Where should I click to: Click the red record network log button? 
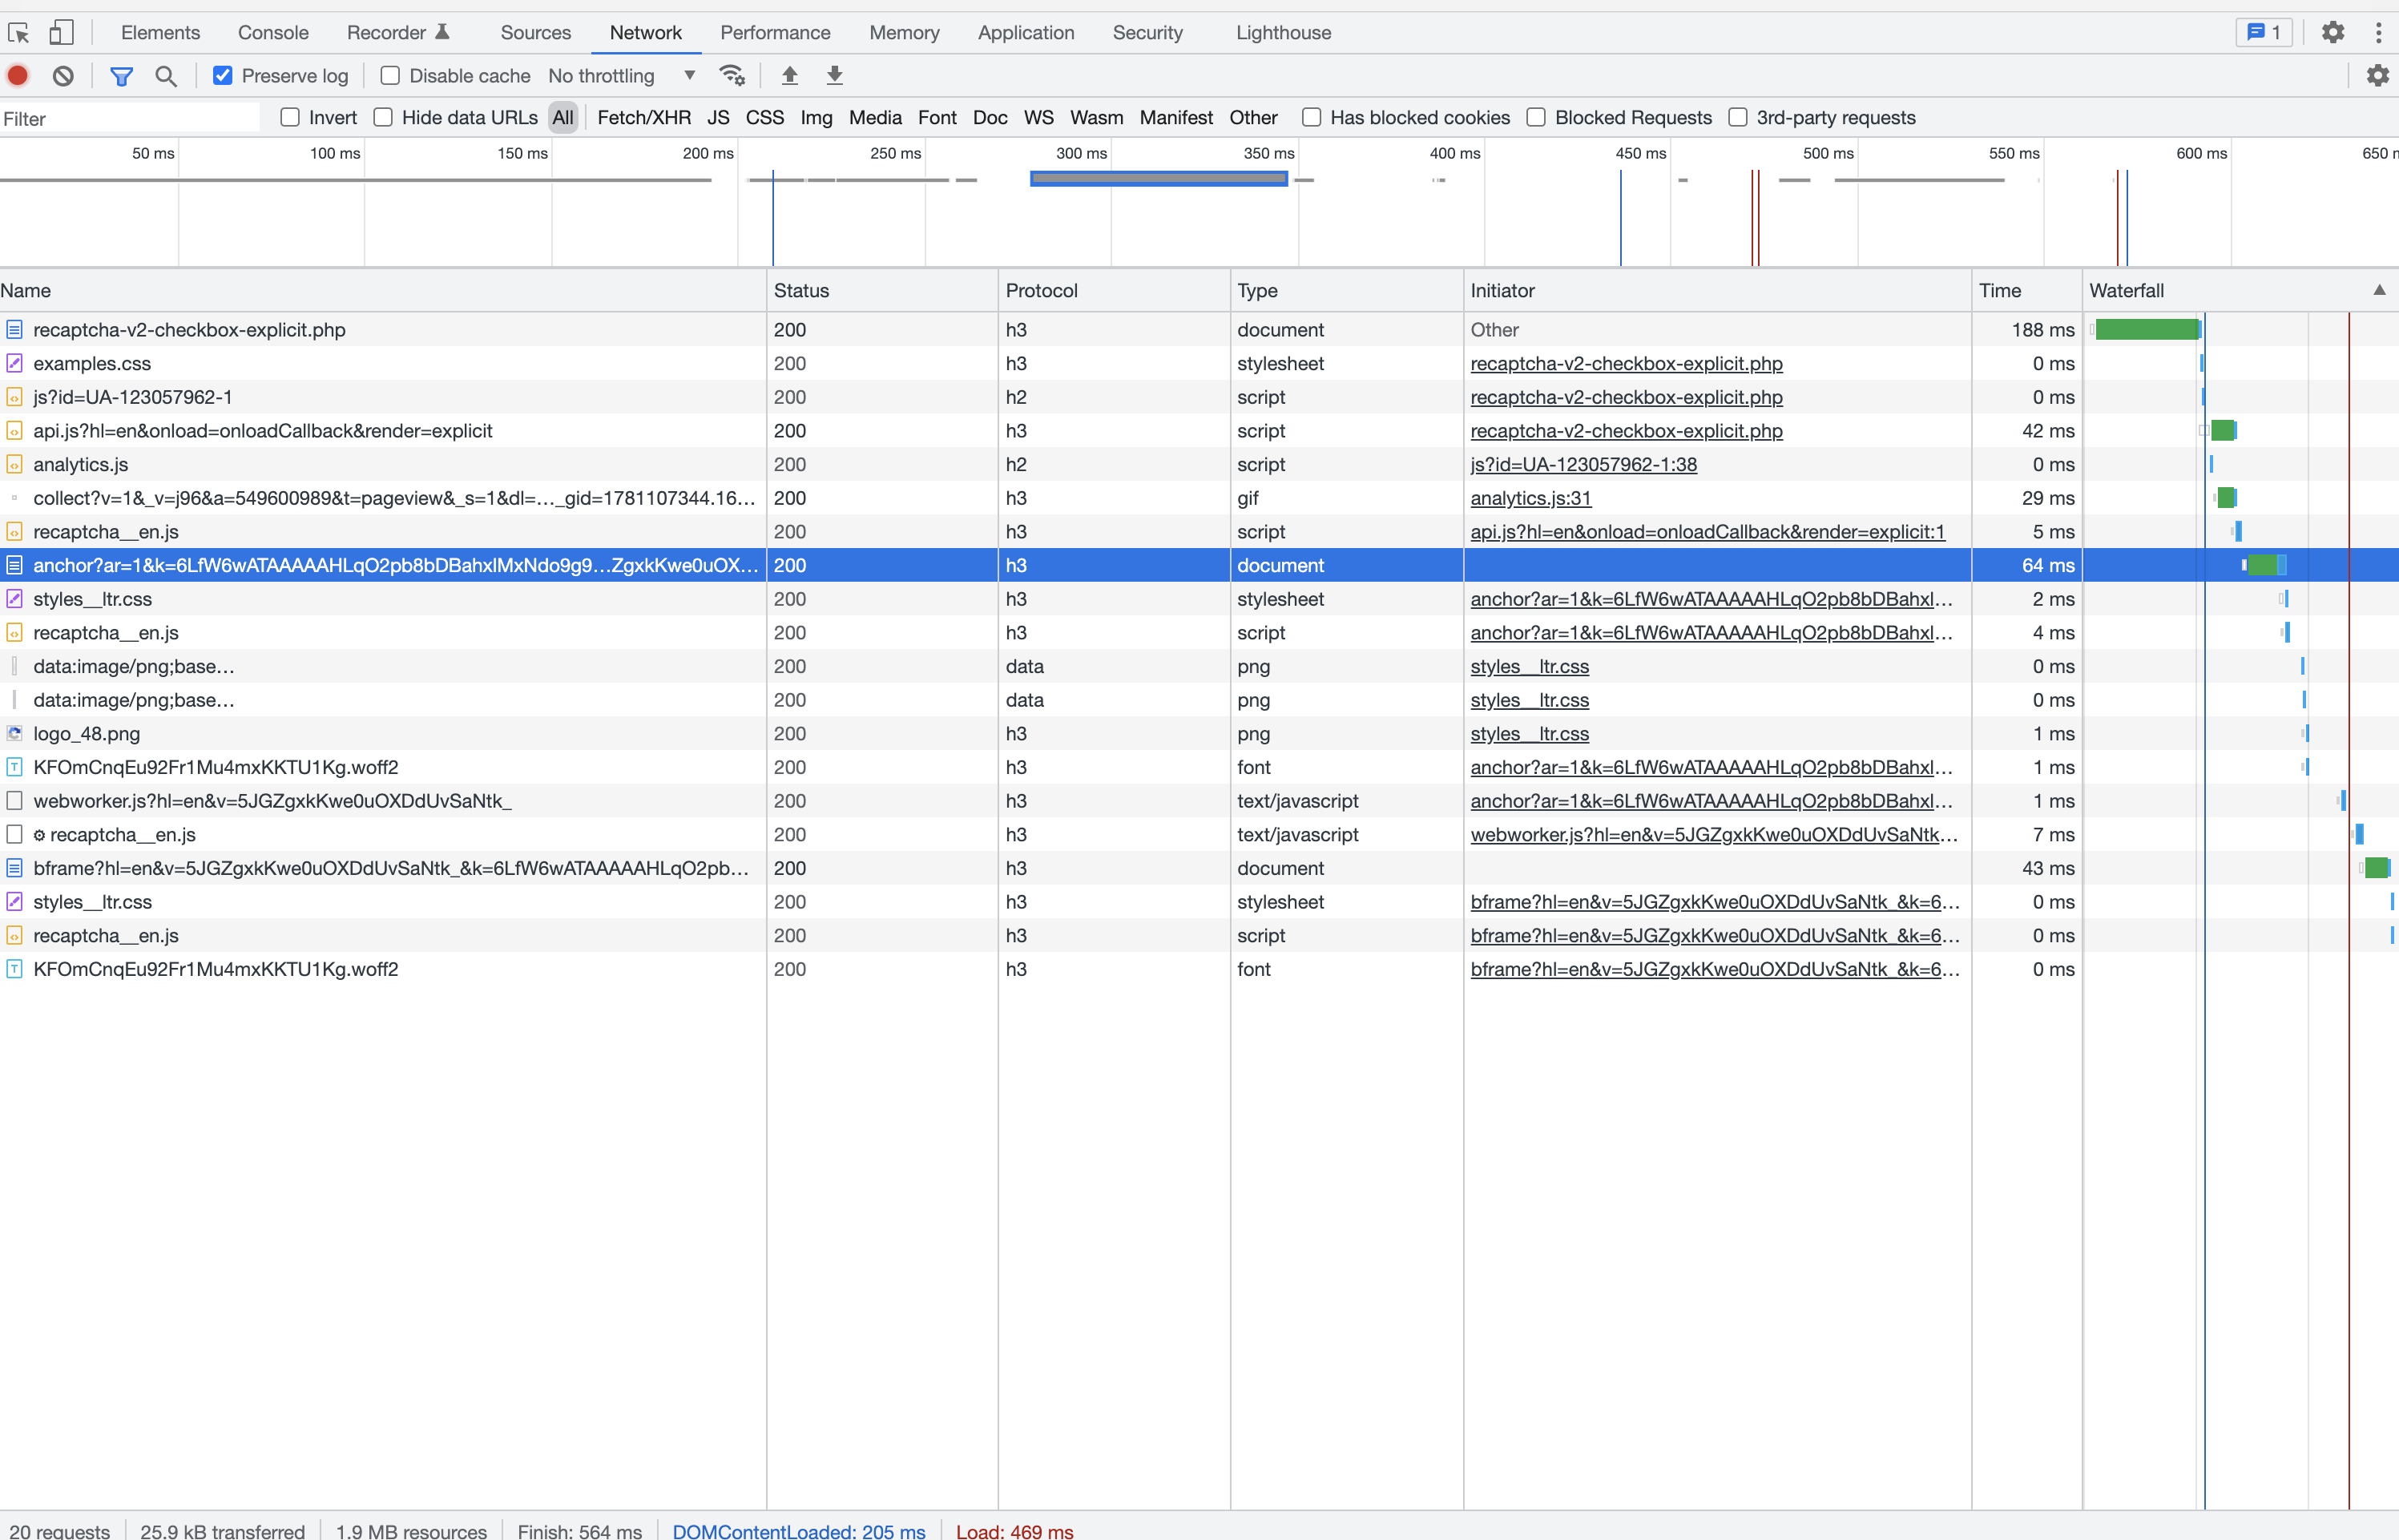click(18, 75)
